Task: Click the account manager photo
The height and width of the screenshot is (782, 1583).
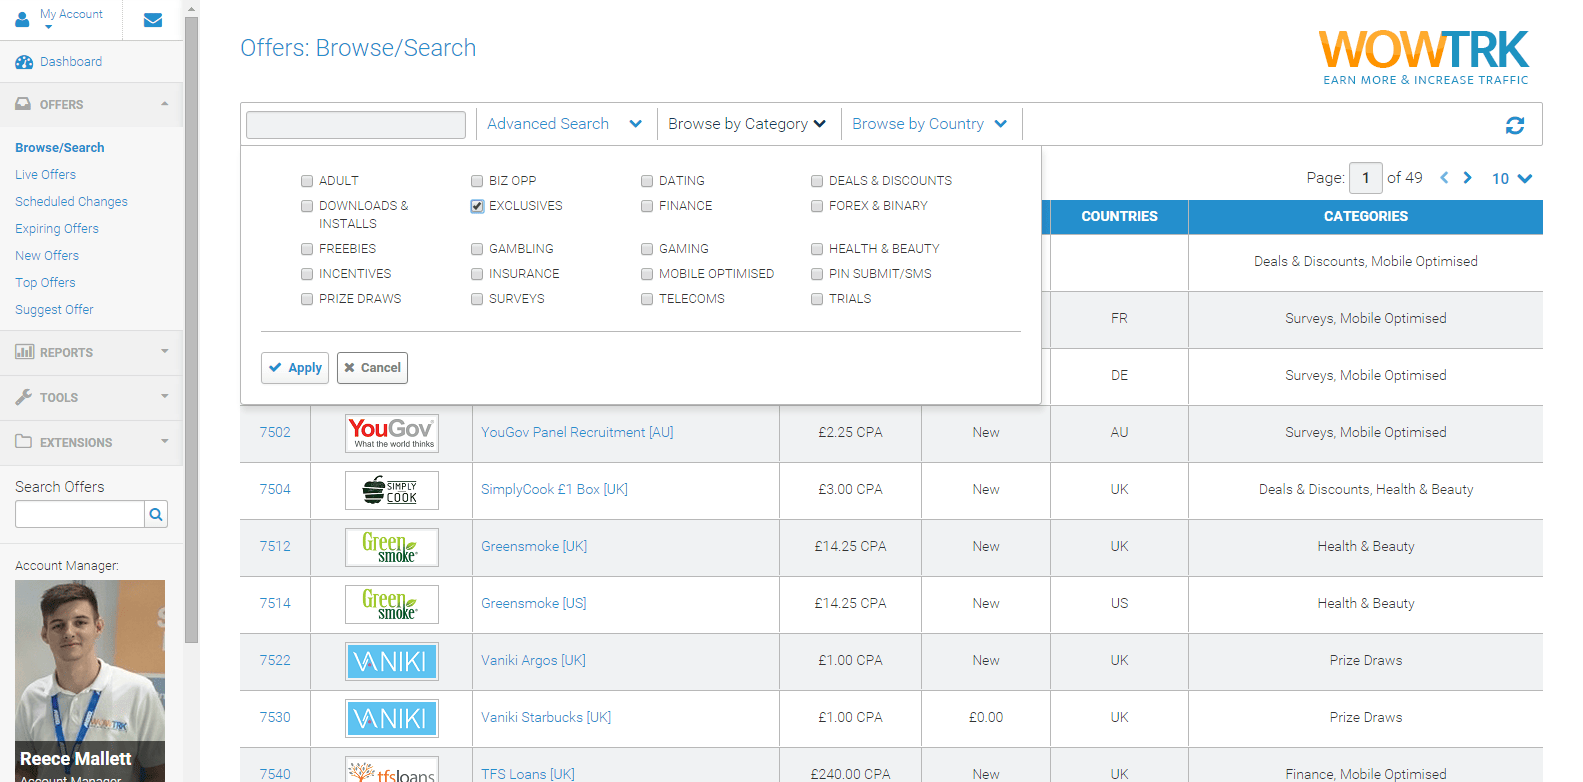Action: point(90,680)
